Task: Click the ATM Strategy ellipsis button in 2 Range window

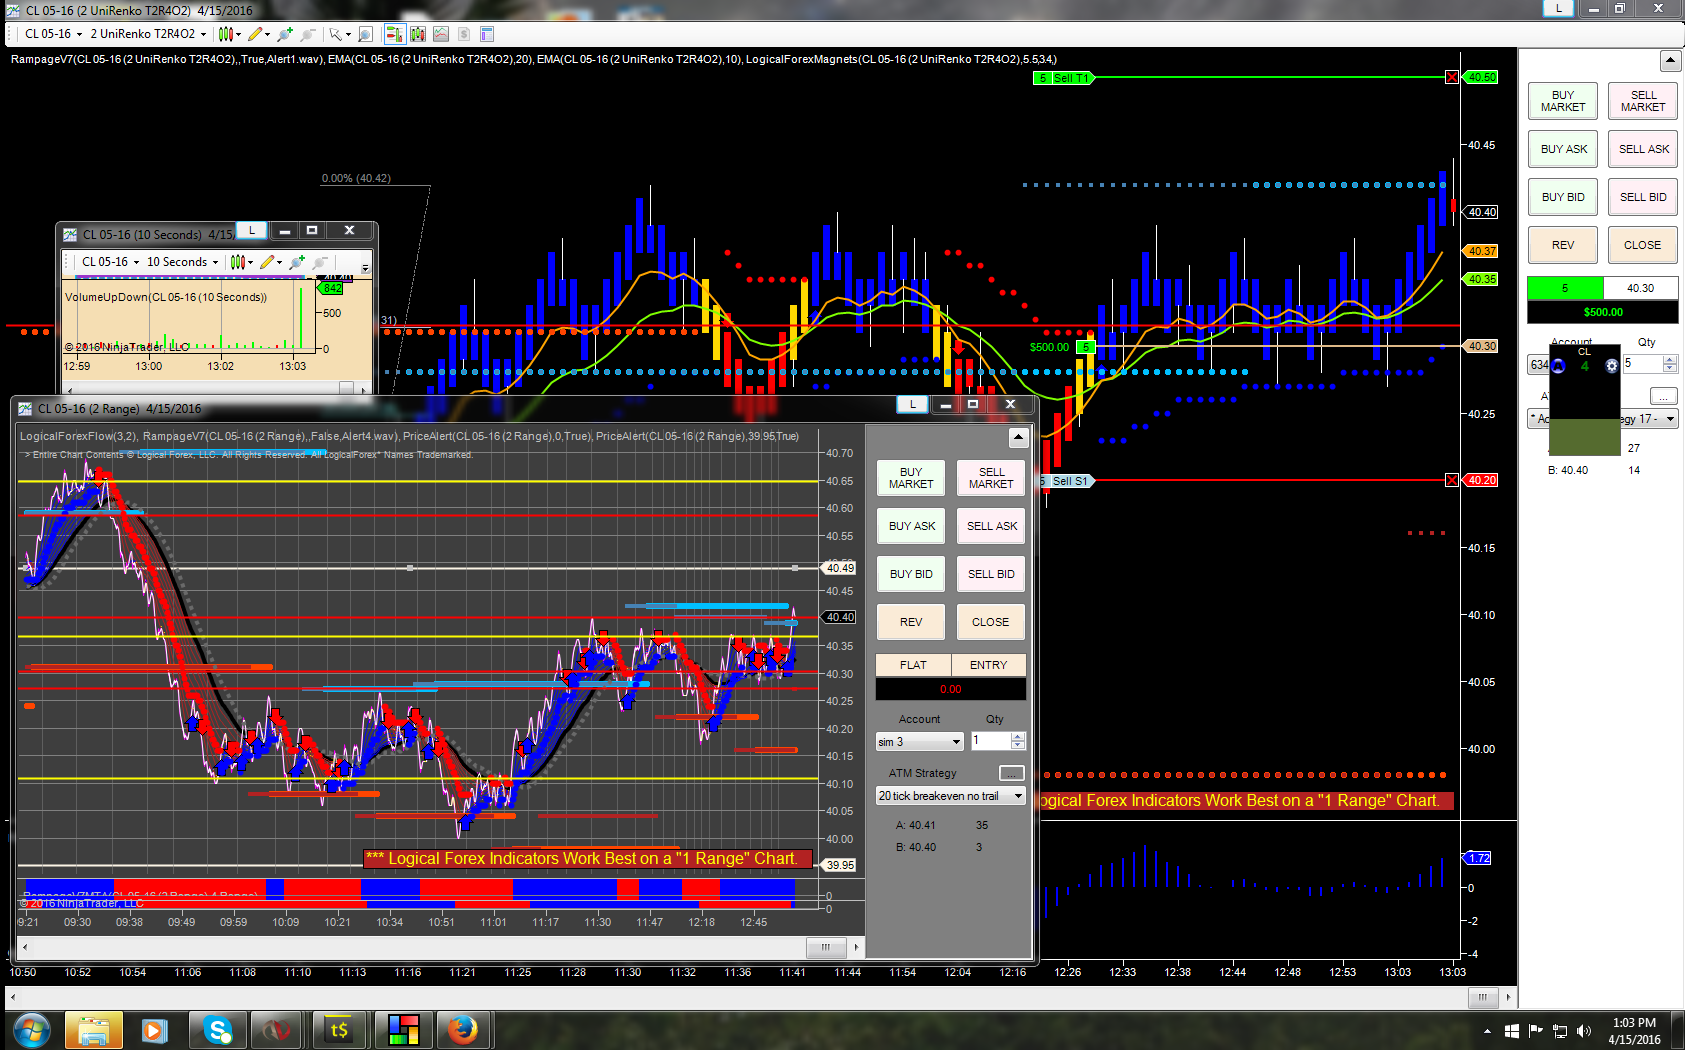Action: pyautogui.click(x=1012, y=773)
